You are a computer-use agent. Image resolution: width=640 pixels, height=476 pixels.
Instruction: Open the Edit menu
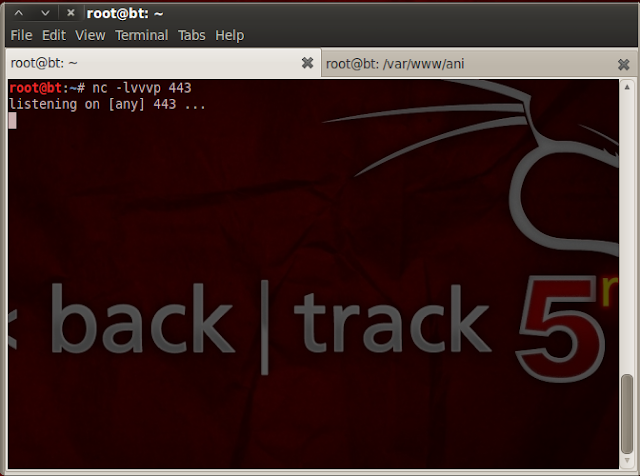[54, 36]
